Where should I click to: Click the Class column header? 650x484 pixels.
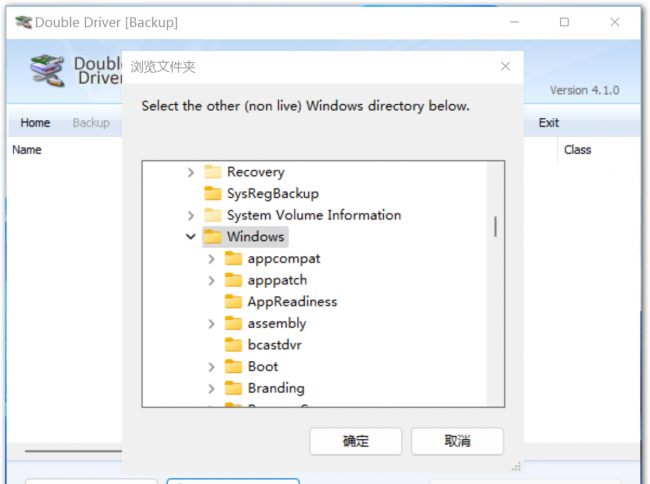coord(577,150)
